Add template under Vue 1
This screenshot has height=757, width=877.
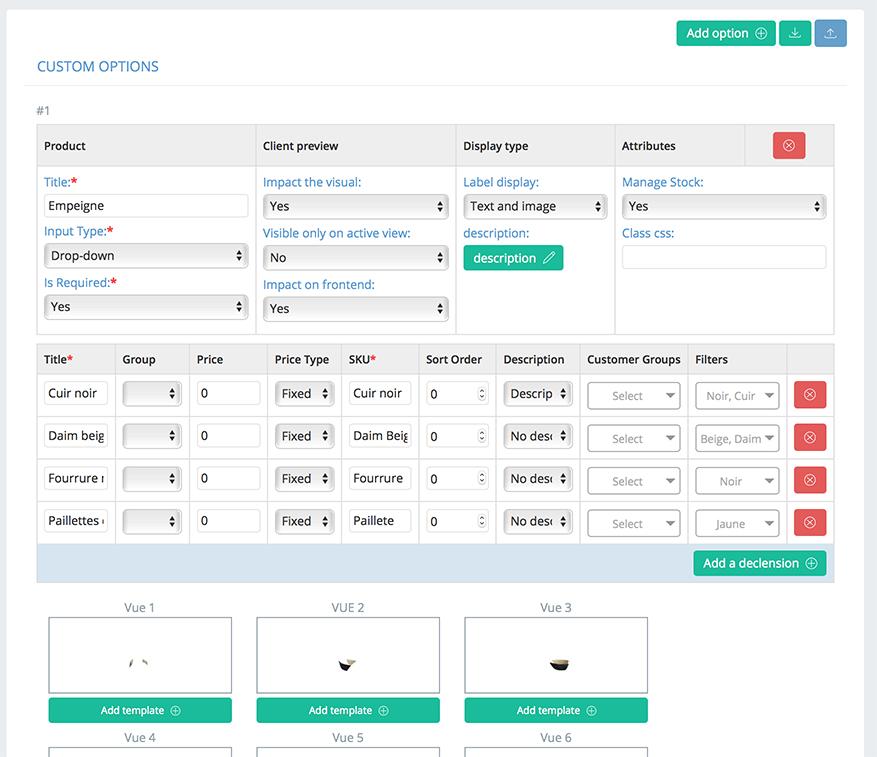[x=140, y=711]
